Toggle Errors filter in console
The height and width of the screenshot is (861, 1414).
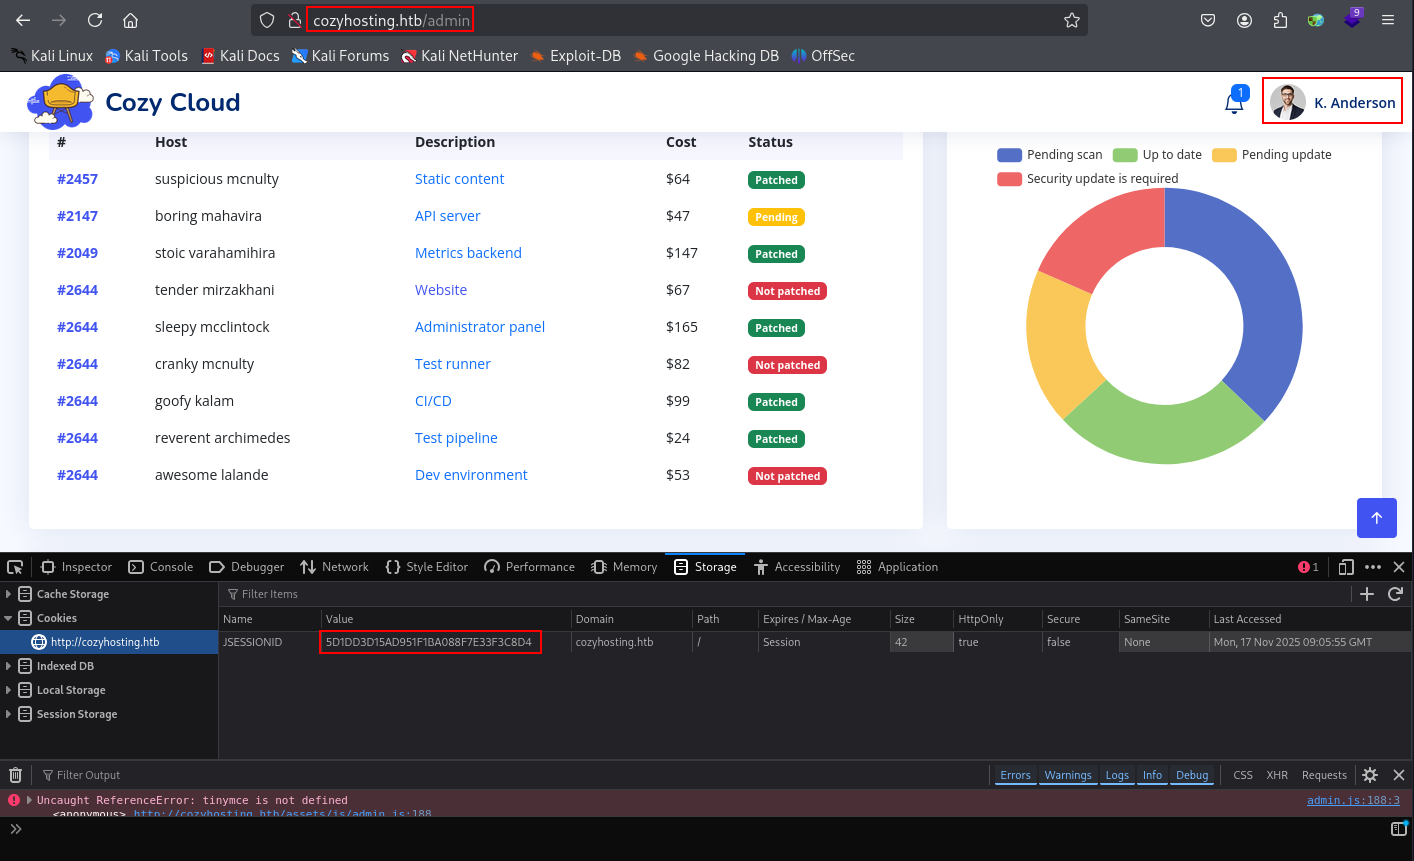pyautogui.click(x=1015, y=775)
